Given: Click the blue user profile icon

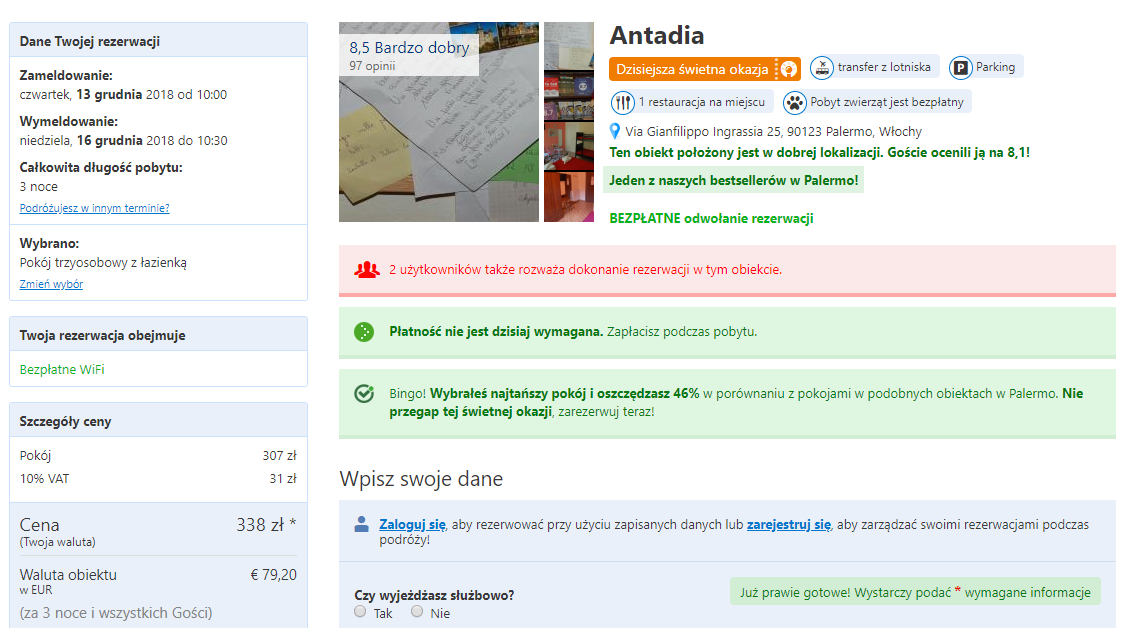Looking at the screenshot, I should [361, 524].
